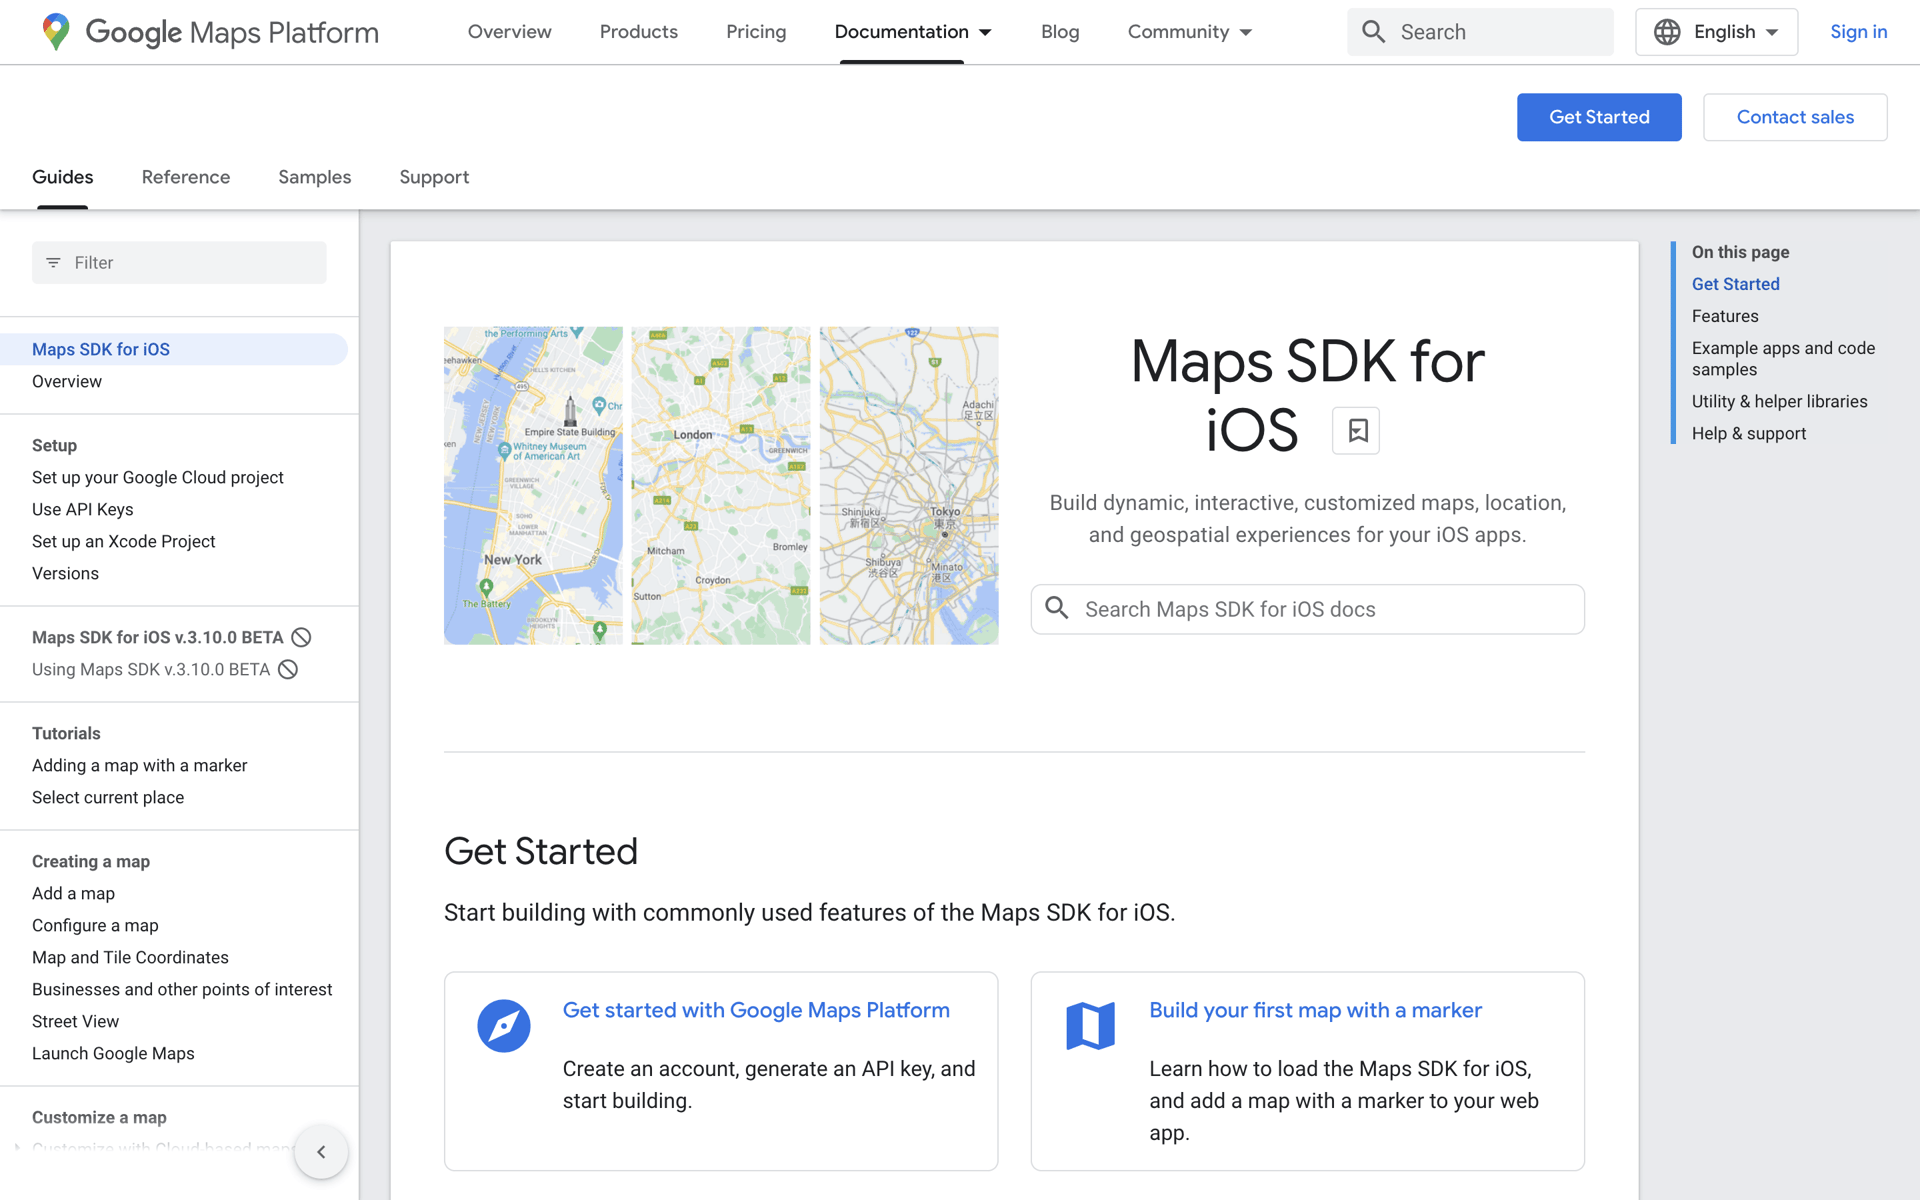Image resolution: width=1920 pixels, height=1200 pixels.
Task: Open Select current place tutorial
Action: [x=108, y=797]
